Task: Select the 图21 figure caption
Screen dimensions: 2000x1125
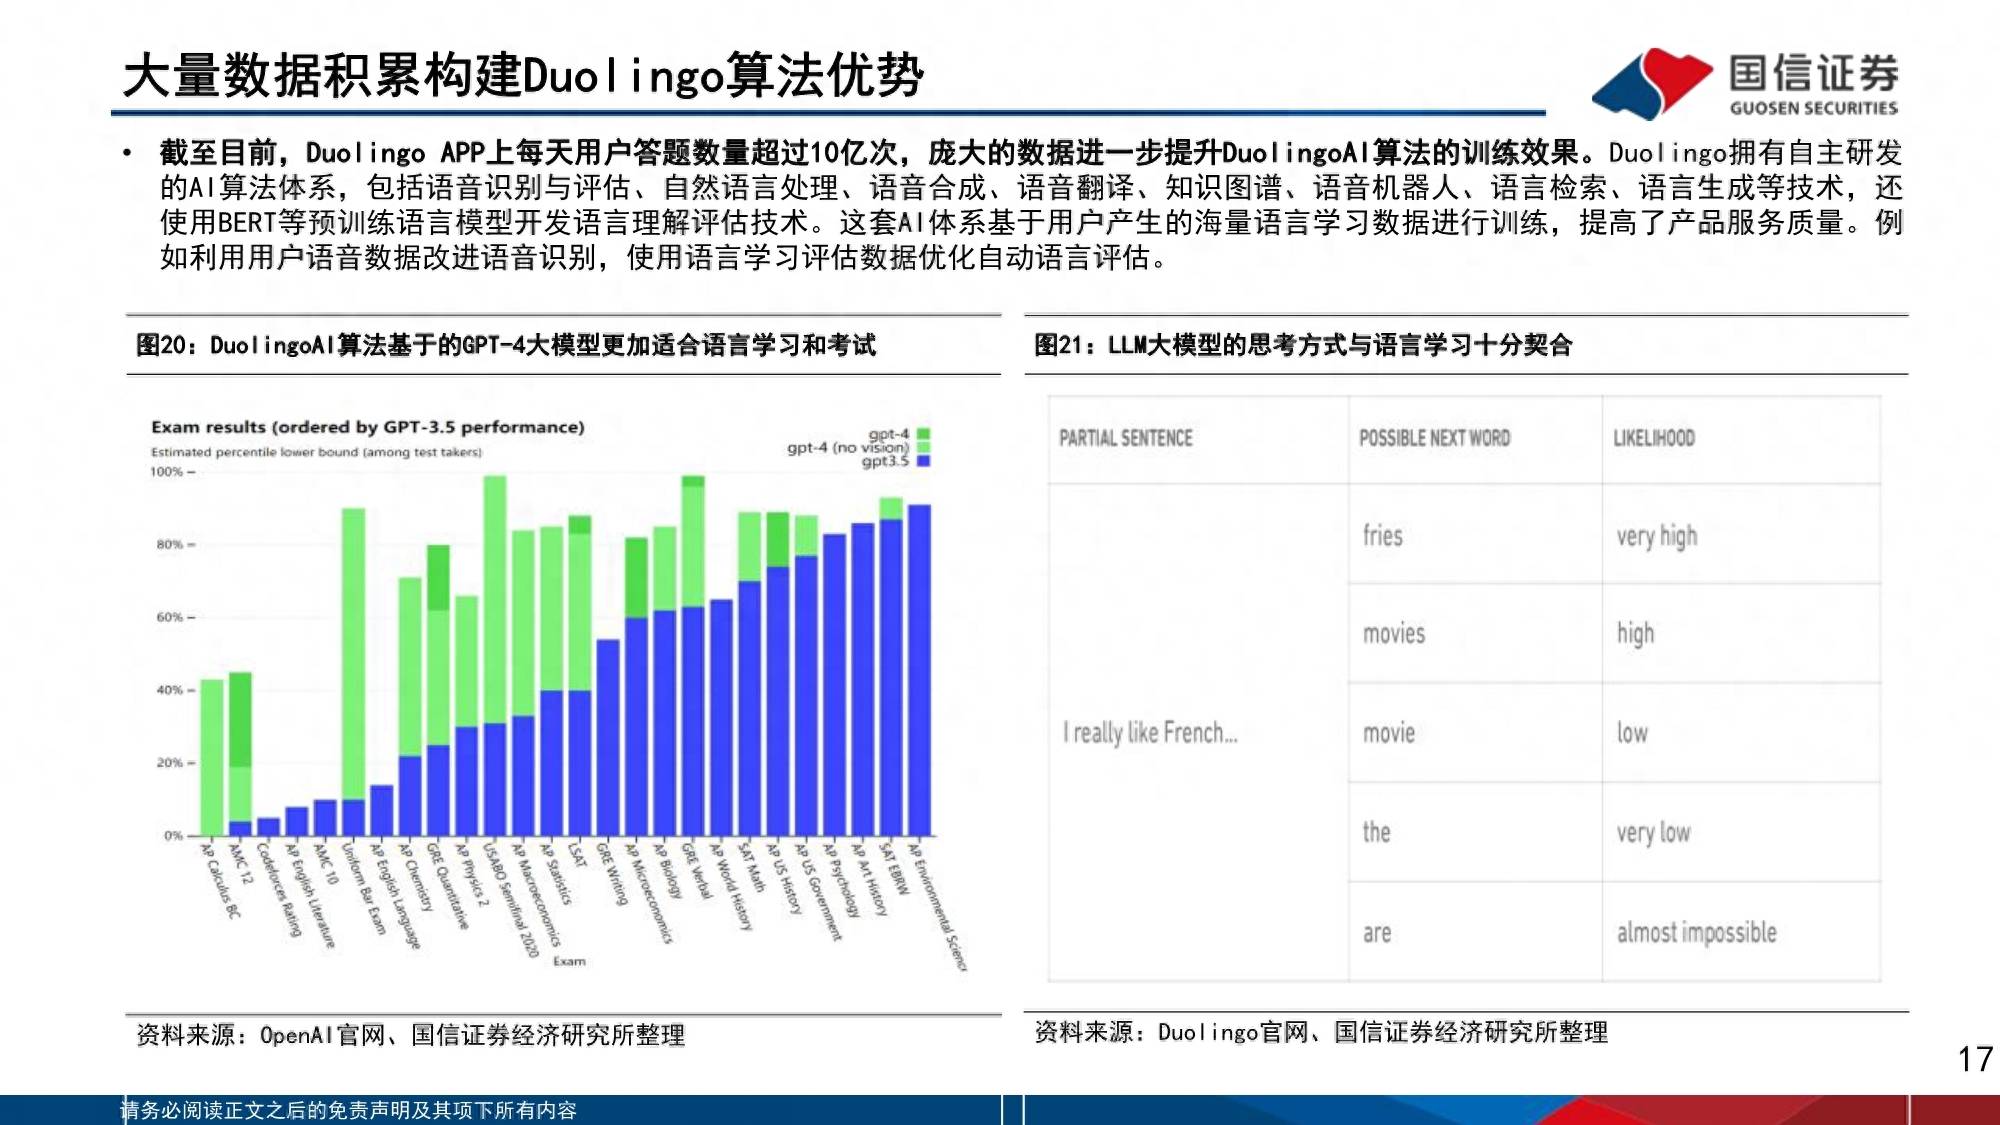Action: pyautogui.click(x=1303, y=345)
